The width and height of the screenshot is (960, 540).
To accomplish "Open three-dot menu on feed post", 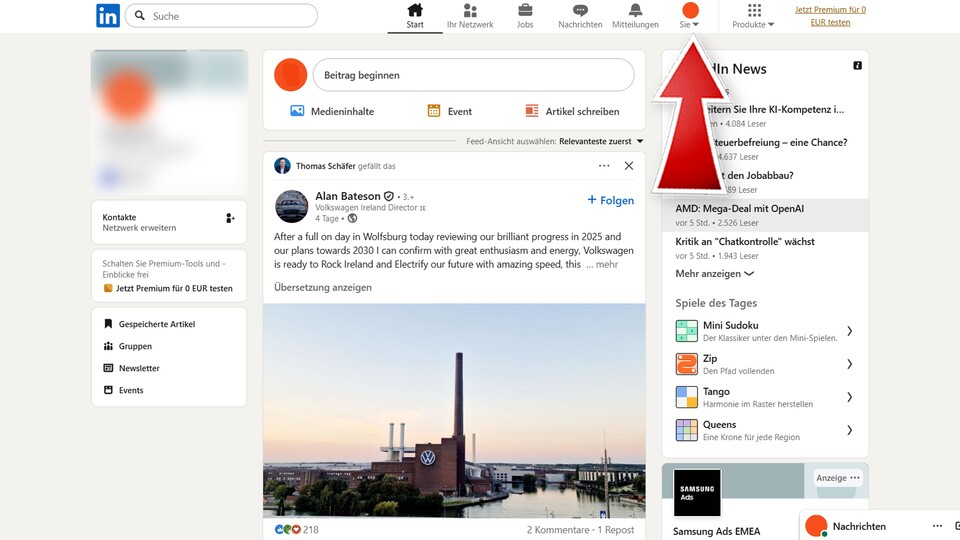I will pyautogui.click(x=604, y=166).
